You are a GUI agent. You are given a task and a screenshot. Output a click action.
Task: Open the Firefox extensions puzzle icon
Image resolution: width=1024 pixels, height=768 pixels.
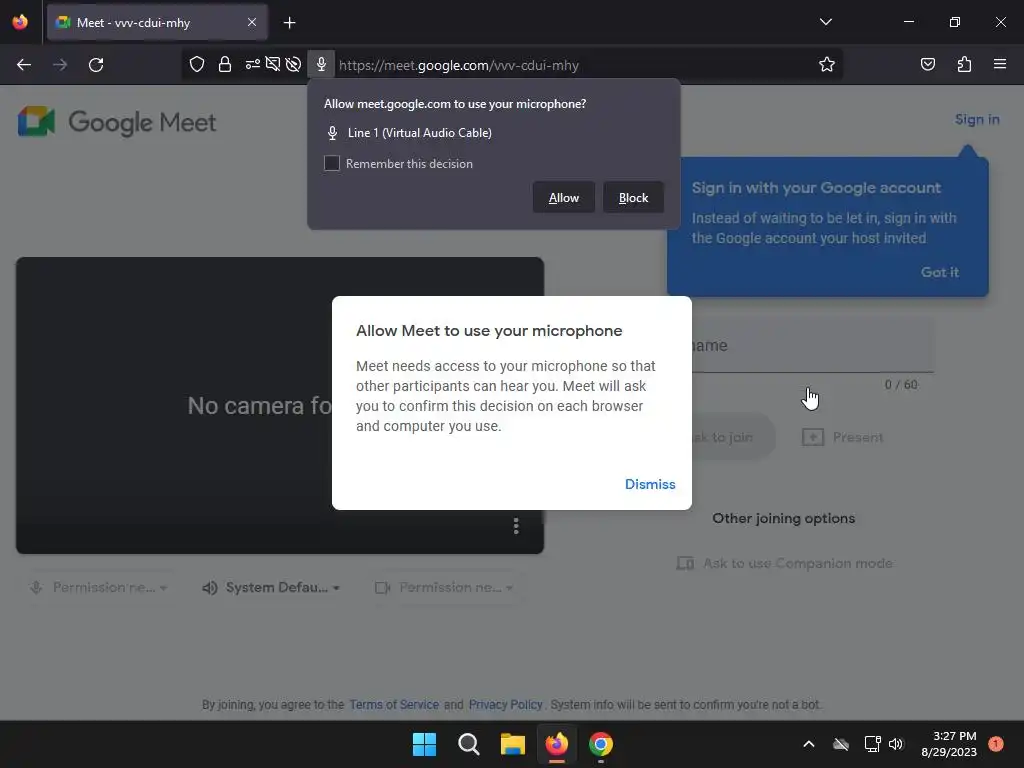(964, 64)
